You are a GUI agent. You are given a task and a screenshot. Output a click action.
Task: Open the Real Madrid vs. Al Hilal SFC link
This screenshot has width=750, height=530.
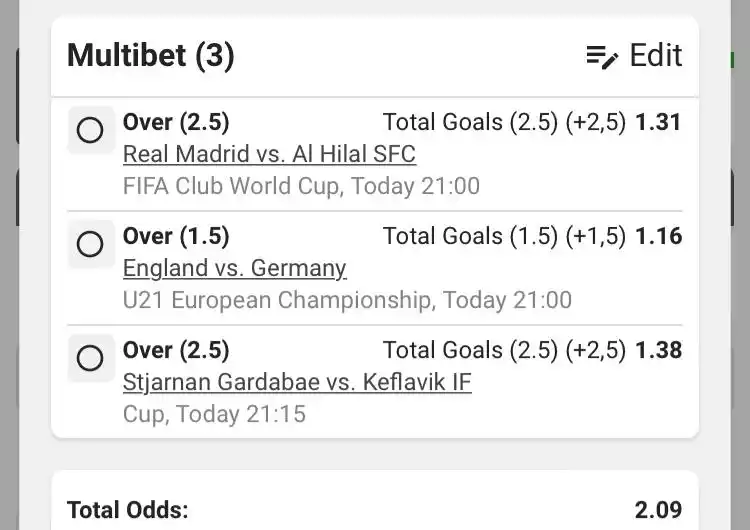tap(269, 154)
